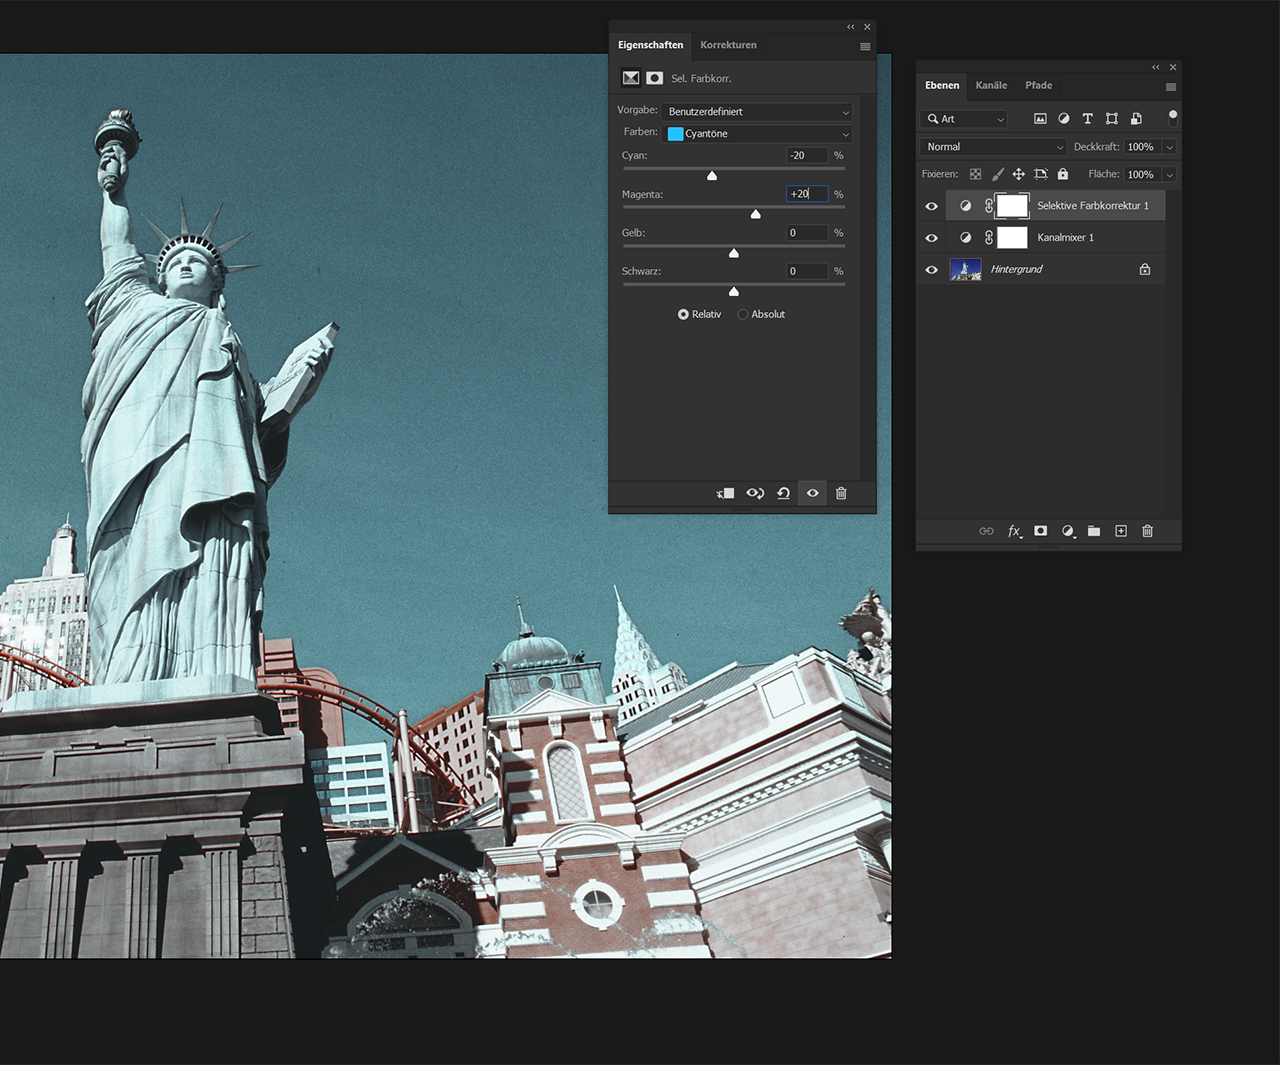Hide the Hintergrund layer
Viewport: 1280px width, 1065px height.
[932, 270]
